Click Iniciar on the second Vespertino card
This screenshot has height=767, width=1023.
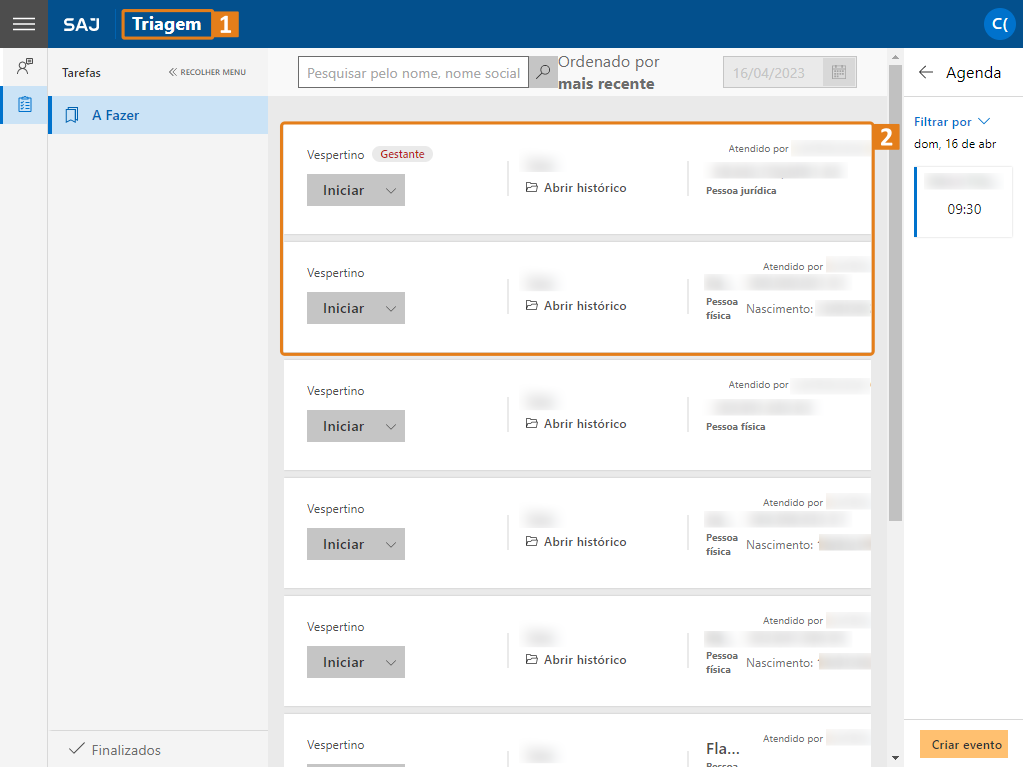343,308
